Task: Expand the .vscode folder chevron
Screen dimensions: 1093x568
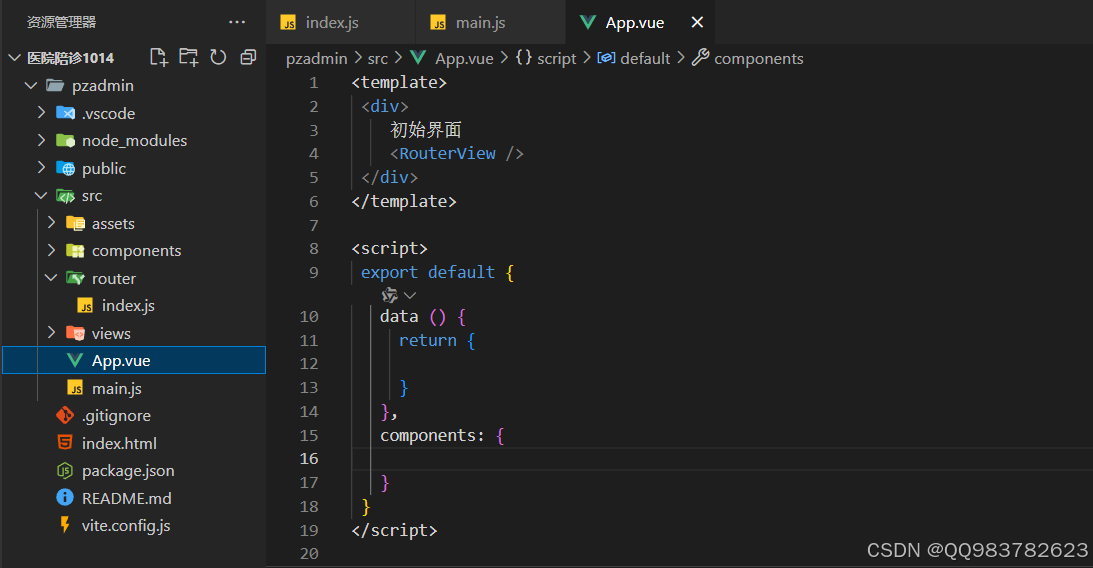Action: (x=41, y=112)
